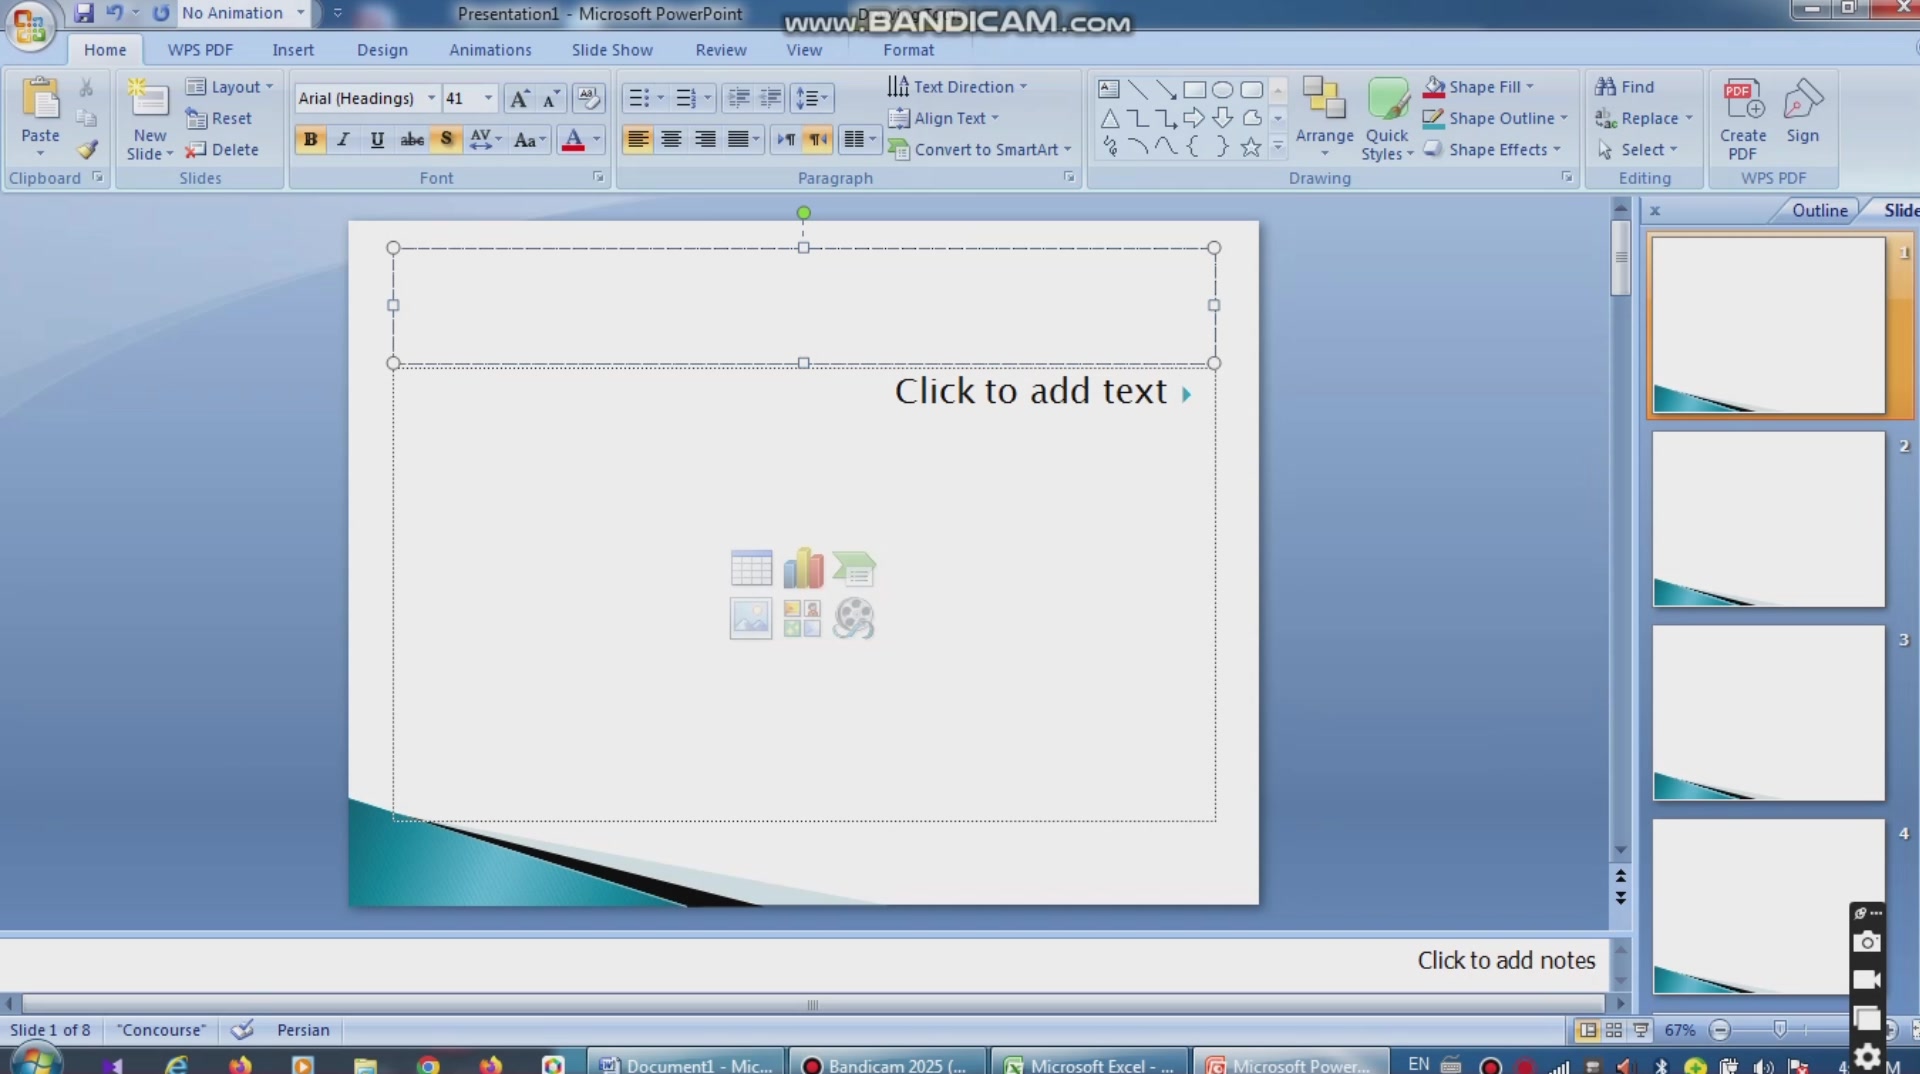Insert picture from file placeholder icon
1920x1074 pixels.
[751, 618]
